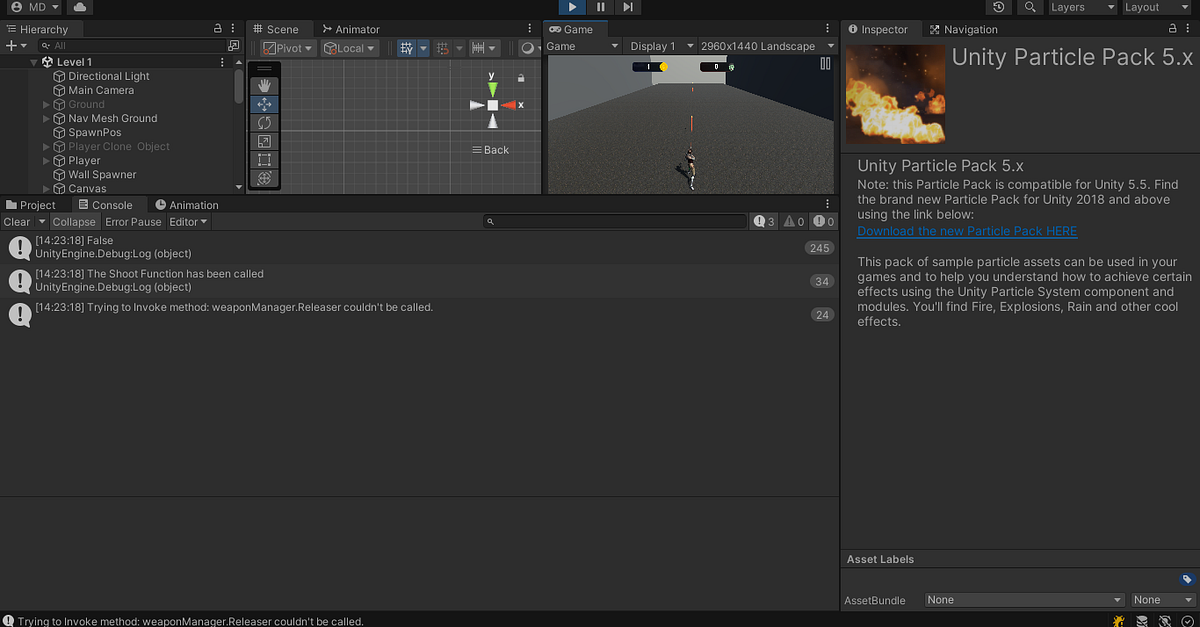Select the Scale tool
The height and width of the screenshot is (627, 1200).
pos(264,141)
